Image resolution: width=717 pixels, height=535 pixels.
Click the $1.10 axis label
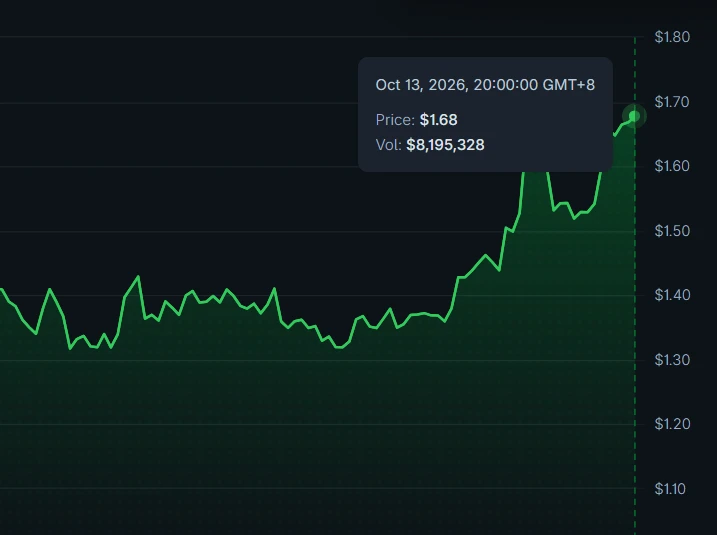pyautogui.click(x=670, y=489)
